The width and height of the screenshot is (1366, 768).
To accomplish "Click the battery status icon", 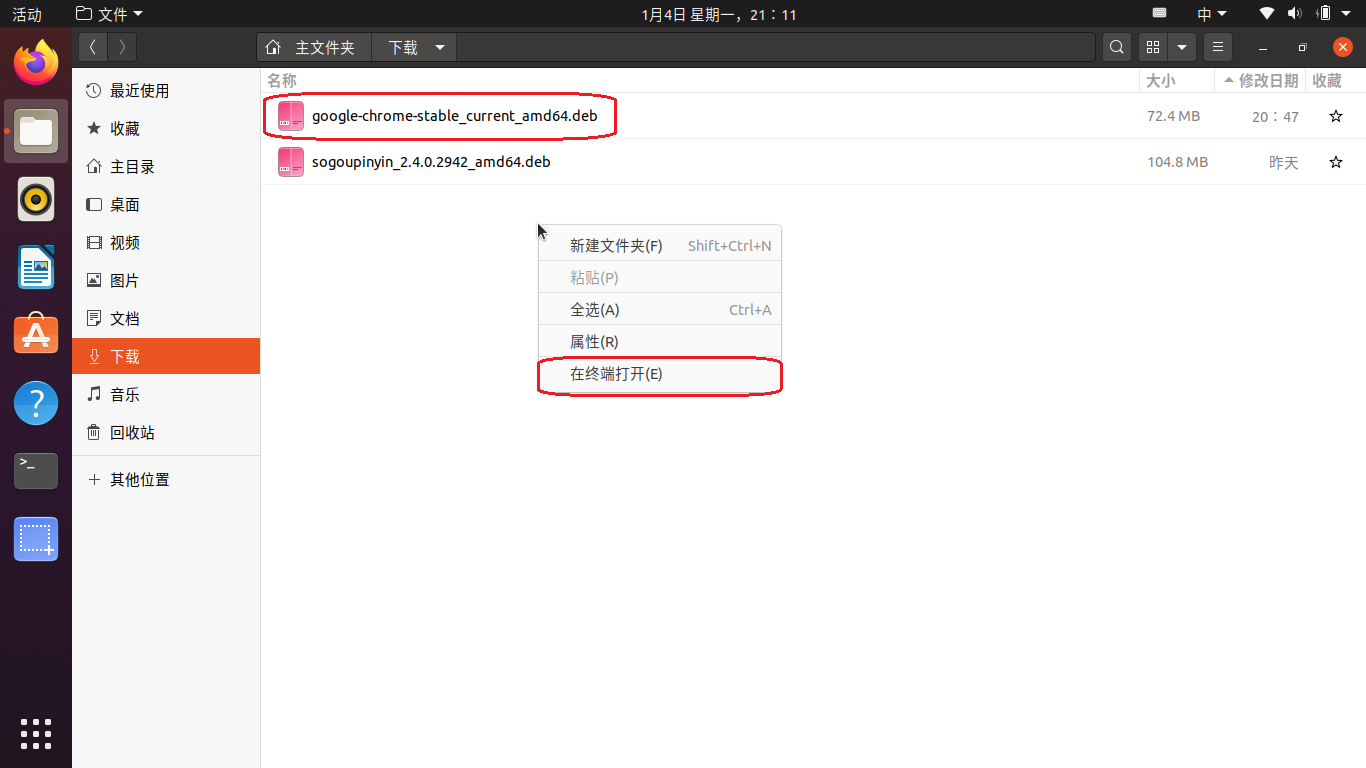I will pos(1324,14).
